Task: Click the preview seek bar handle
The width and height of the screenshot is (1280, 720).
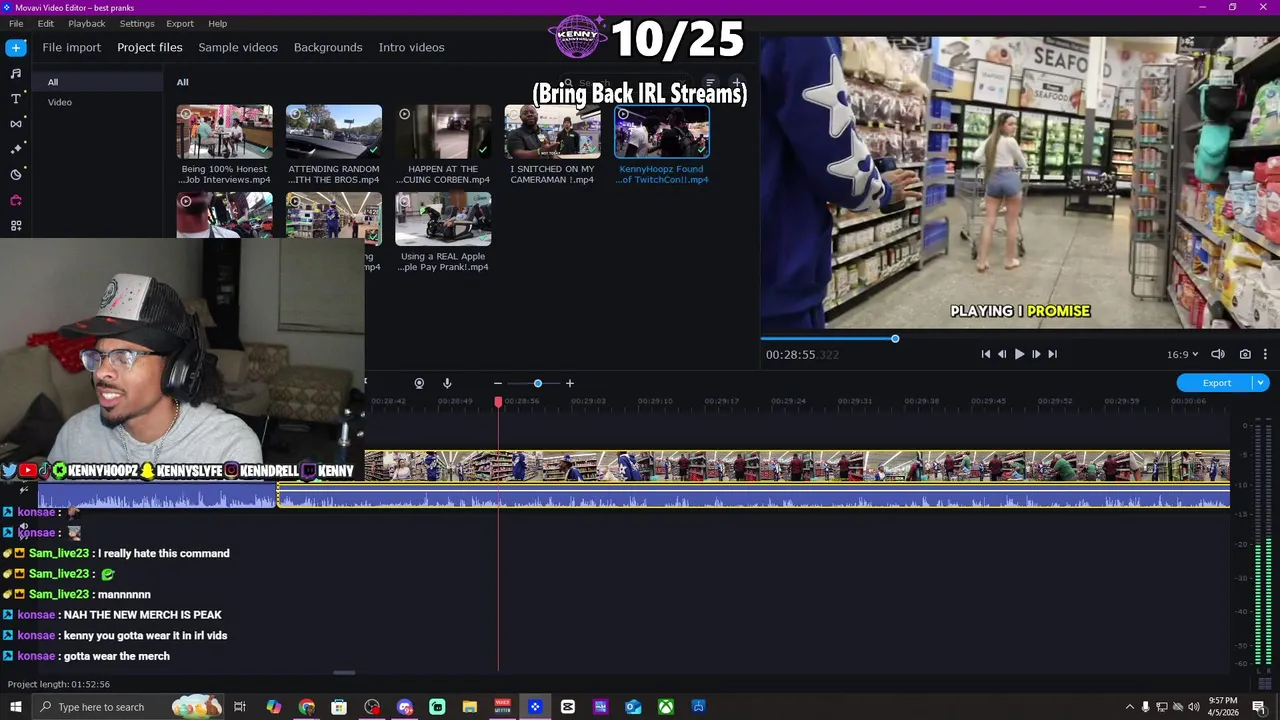Action: (x=895, y=339)
